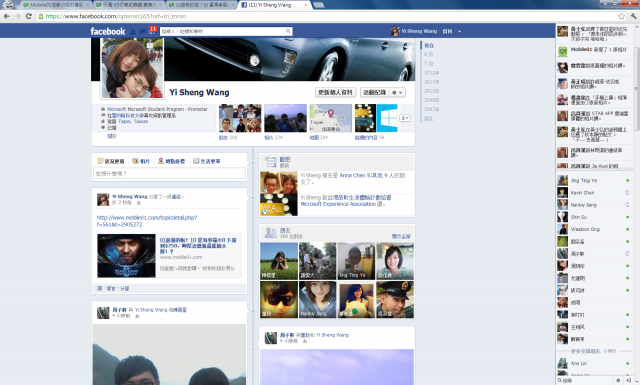
Task: Open chat with Ann Lin in sidebar
Action: tap(594, 363)
